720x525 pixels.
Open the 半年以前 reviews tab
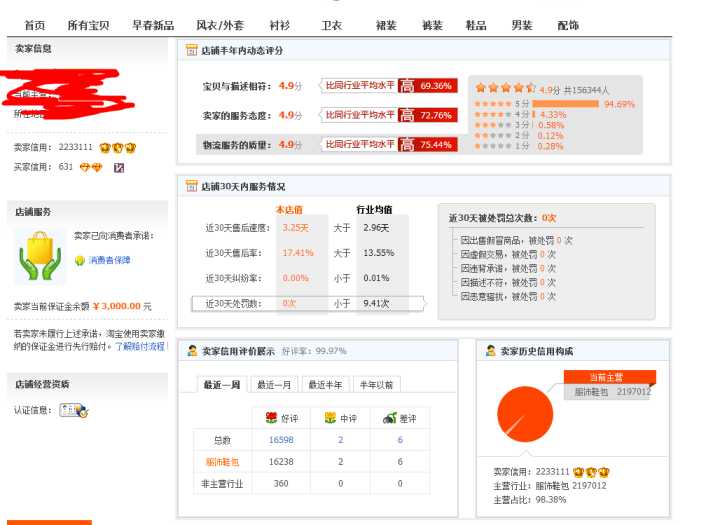pos(375,385)
